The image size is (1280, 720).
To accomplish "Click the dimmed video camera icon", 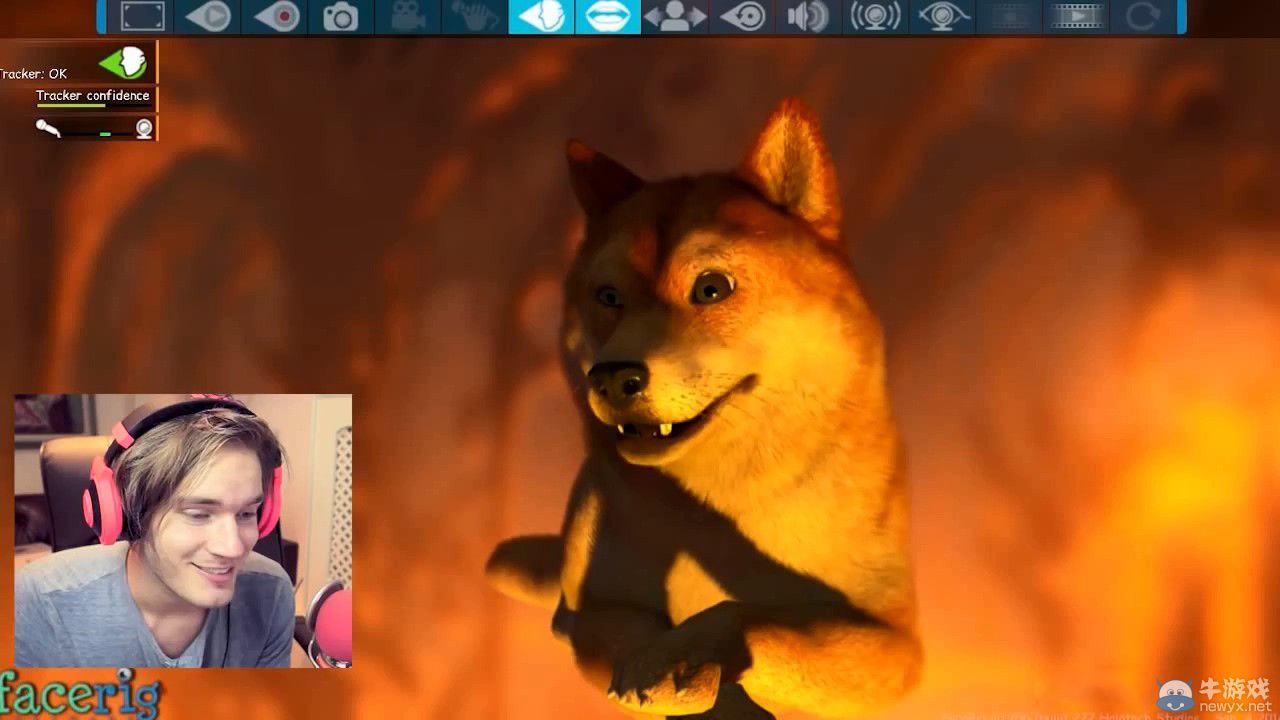I will coord(408,16).
